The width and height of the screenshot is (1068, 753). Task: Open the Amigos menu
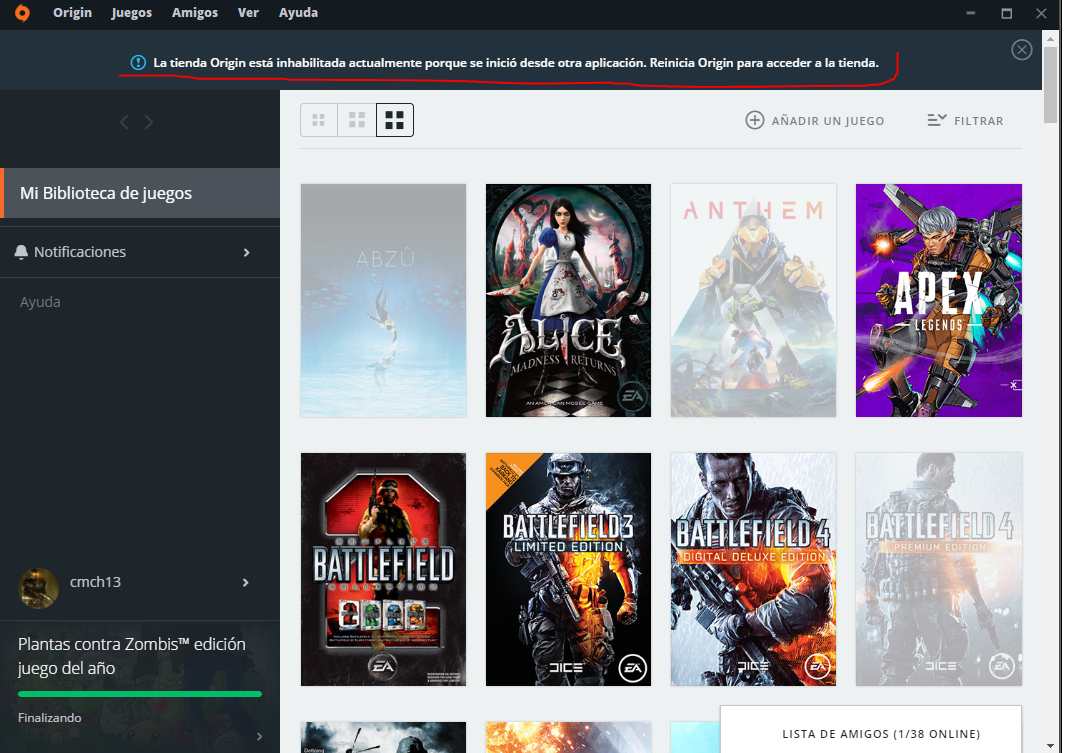[195, 13]
